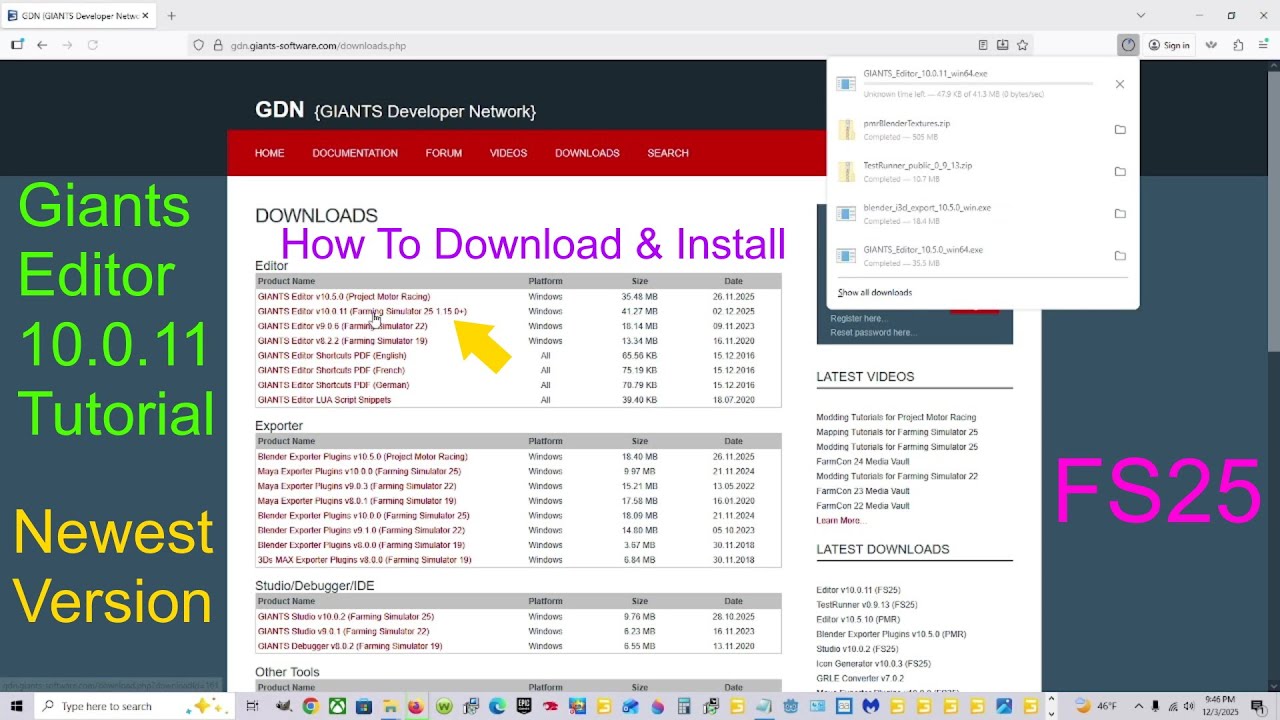Open the list all tabs dropdown

click(1140, 16)
